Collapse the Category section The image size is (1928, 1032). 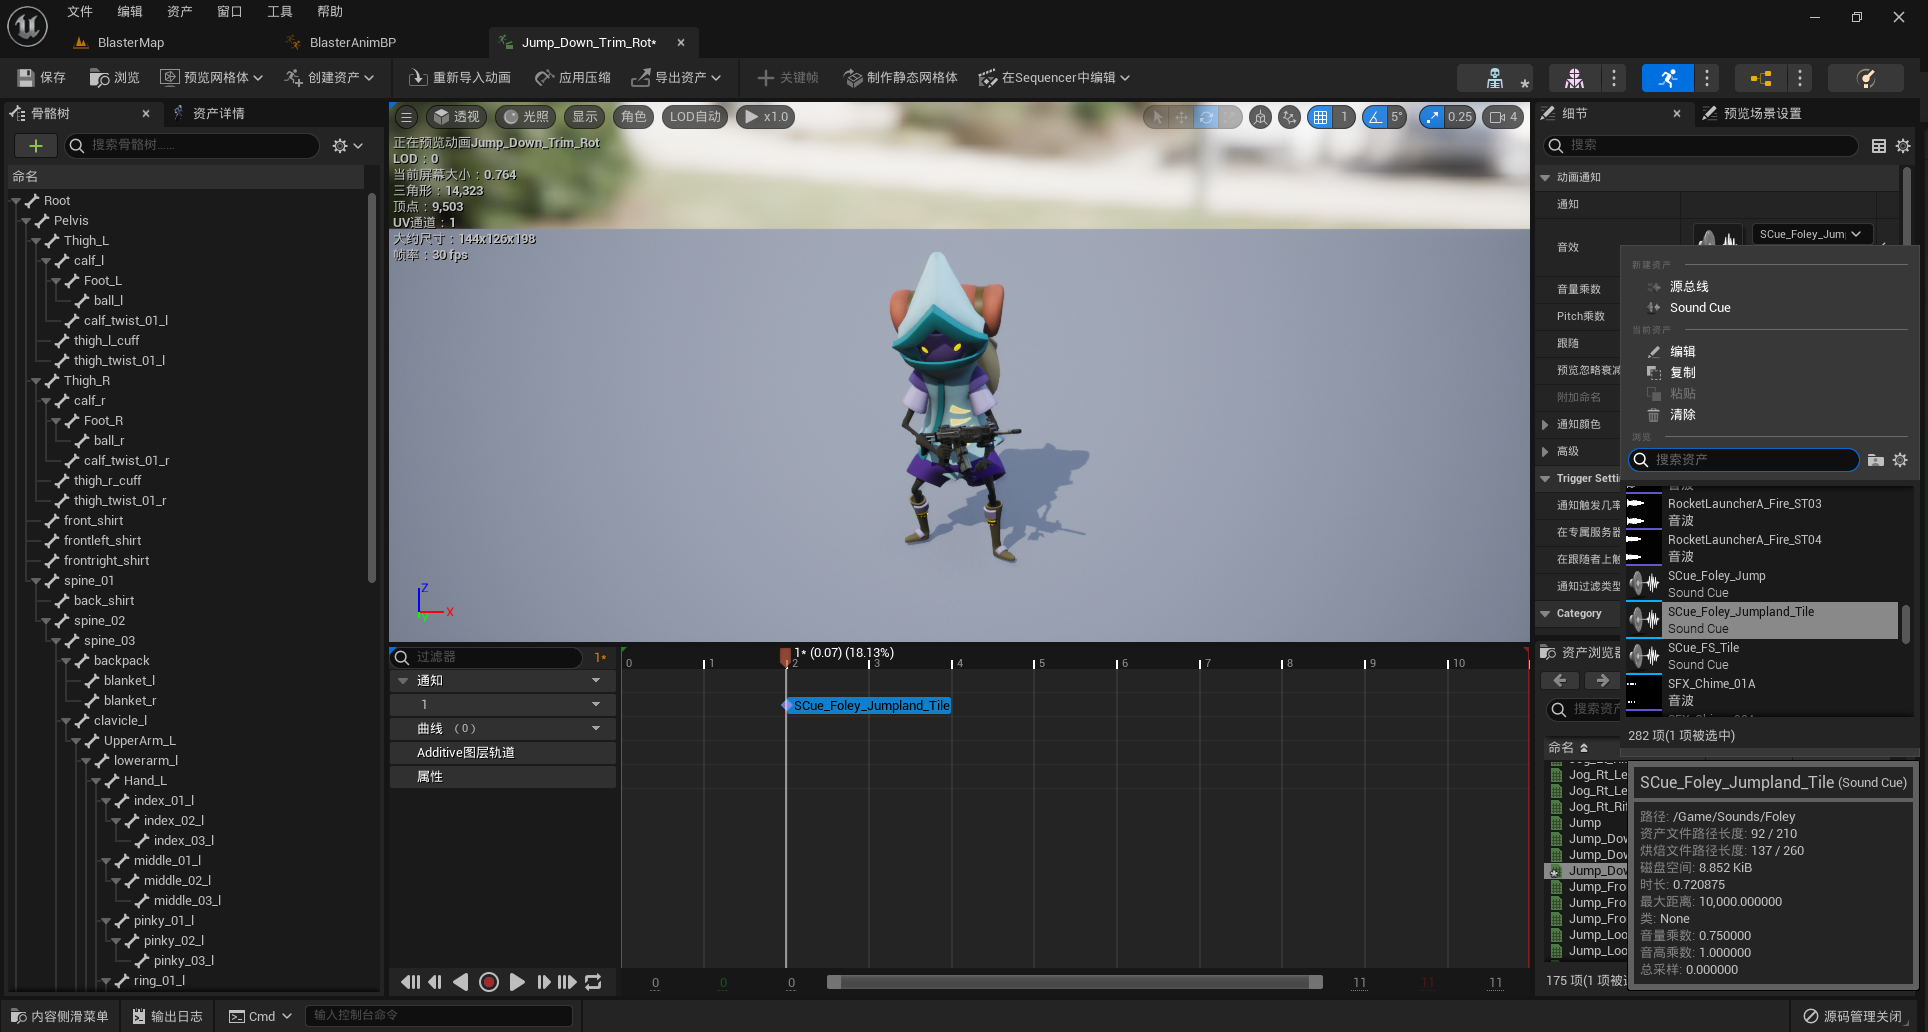coord(1545,614)
